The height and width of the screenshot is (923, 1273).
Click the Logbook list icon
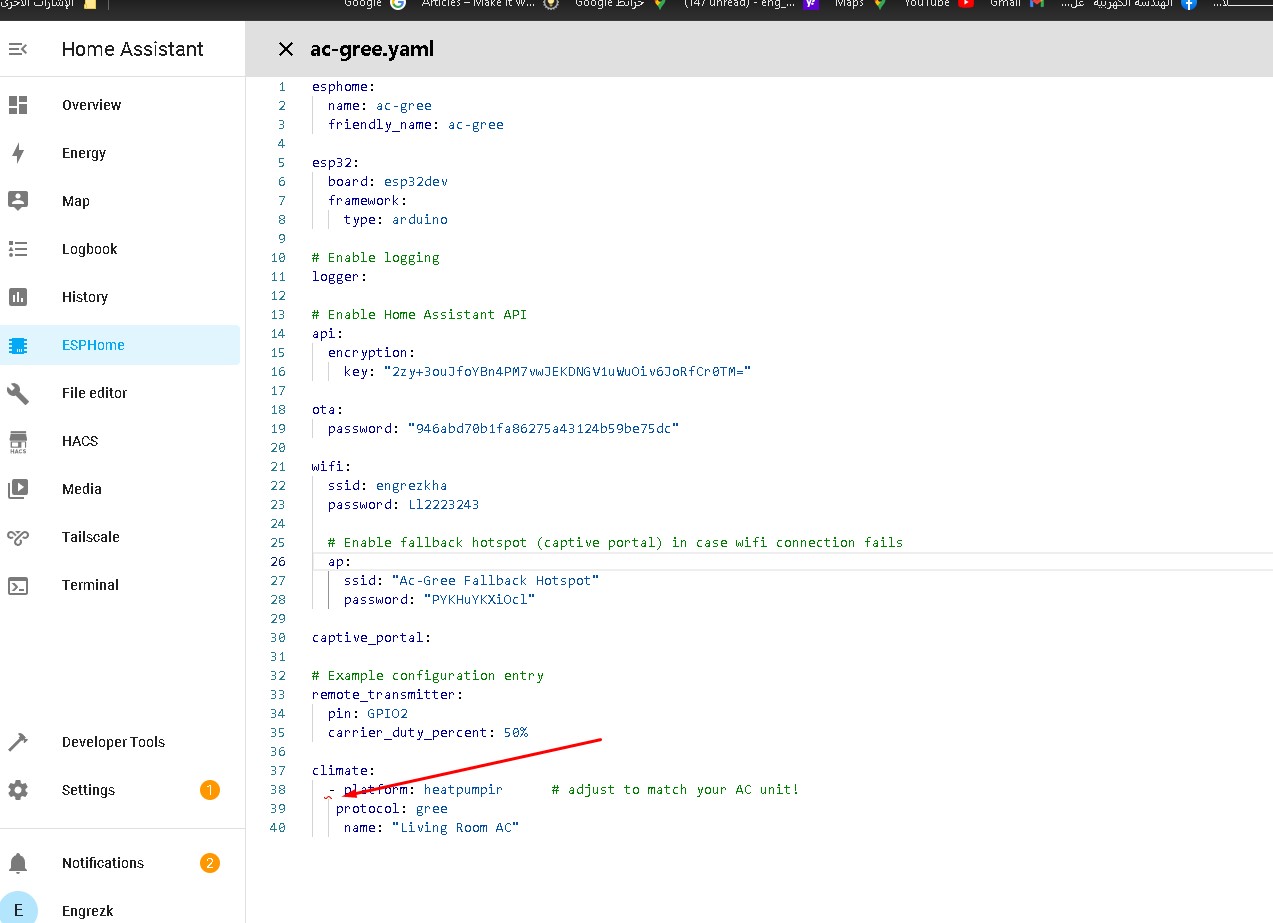[18, 249]
